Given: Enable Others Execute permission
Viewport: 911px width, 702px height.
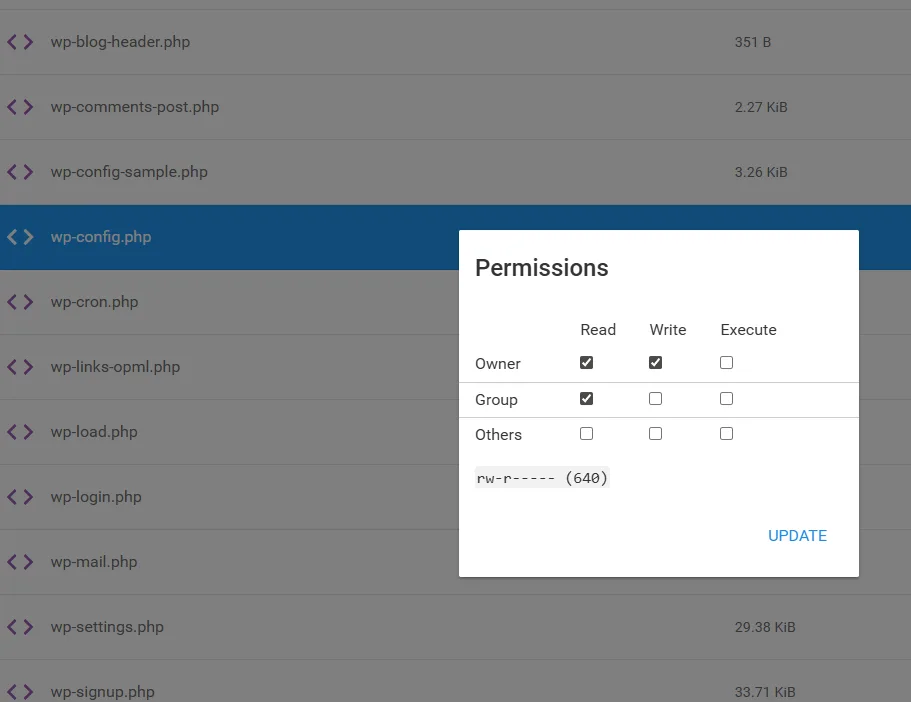Looking at the screenshot, I should tap(726, 434).
